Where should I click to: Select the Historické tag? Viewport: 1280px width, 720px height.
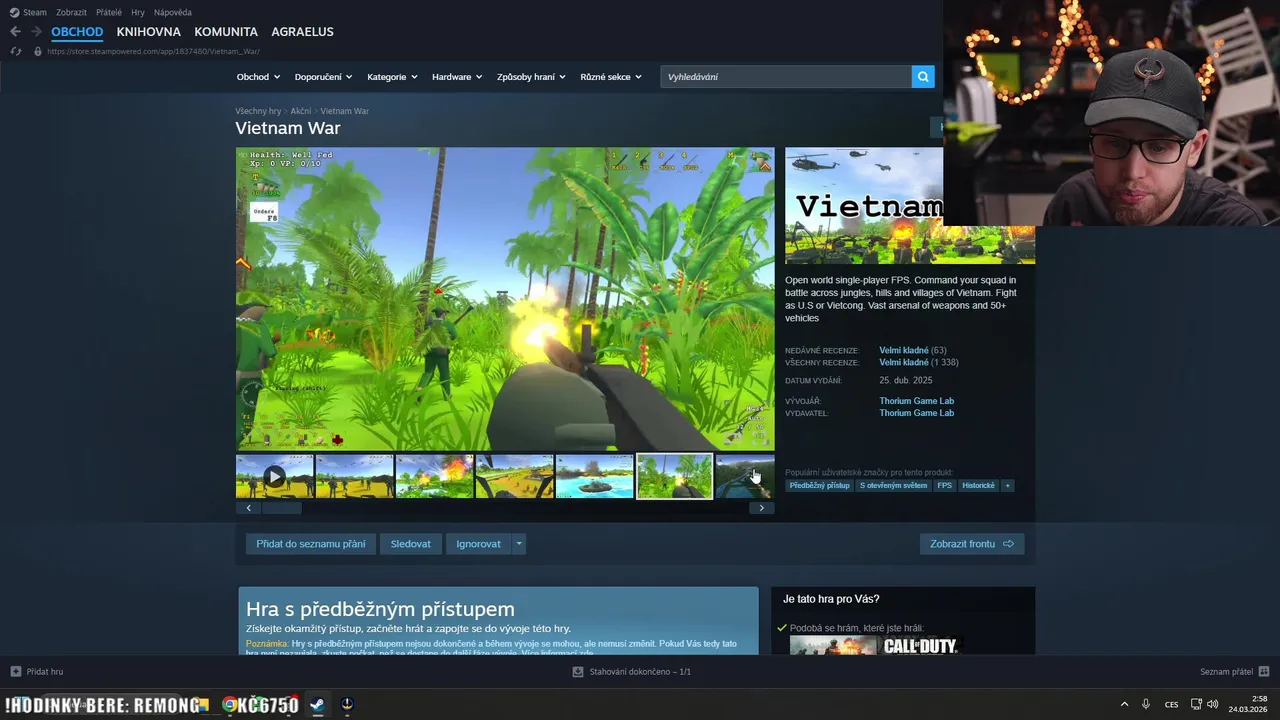979,485
